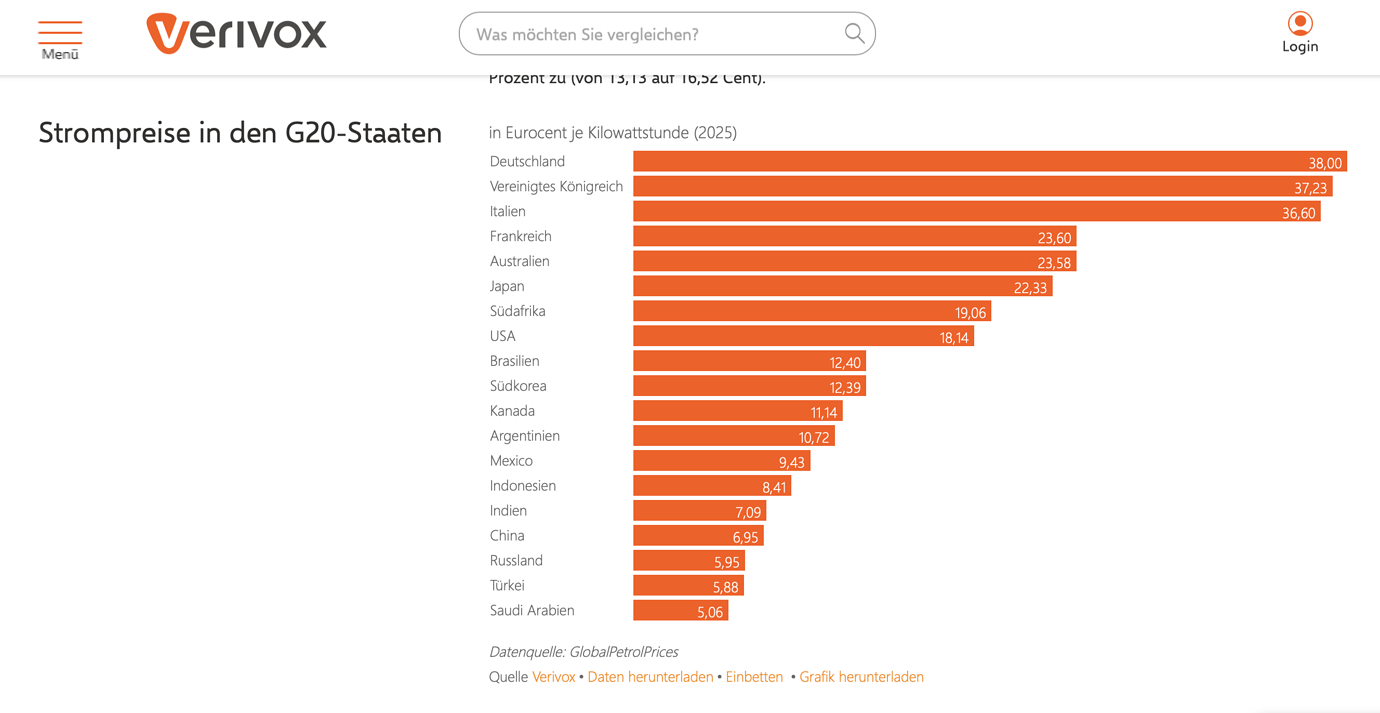Image resolution: width=1380 pixels, height=713 pixels.
Task: Select the Deutschland bar showing 38,00
Action: click(989, 162)
